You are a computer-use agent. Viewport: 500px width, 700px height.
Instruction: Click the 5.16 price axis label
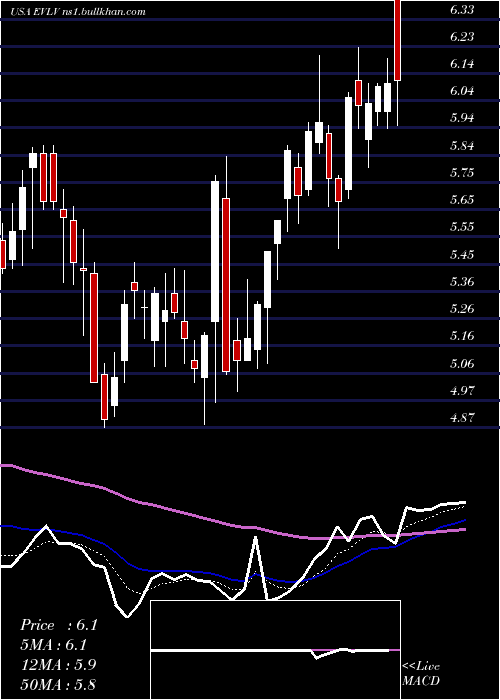tap(462, 336)
